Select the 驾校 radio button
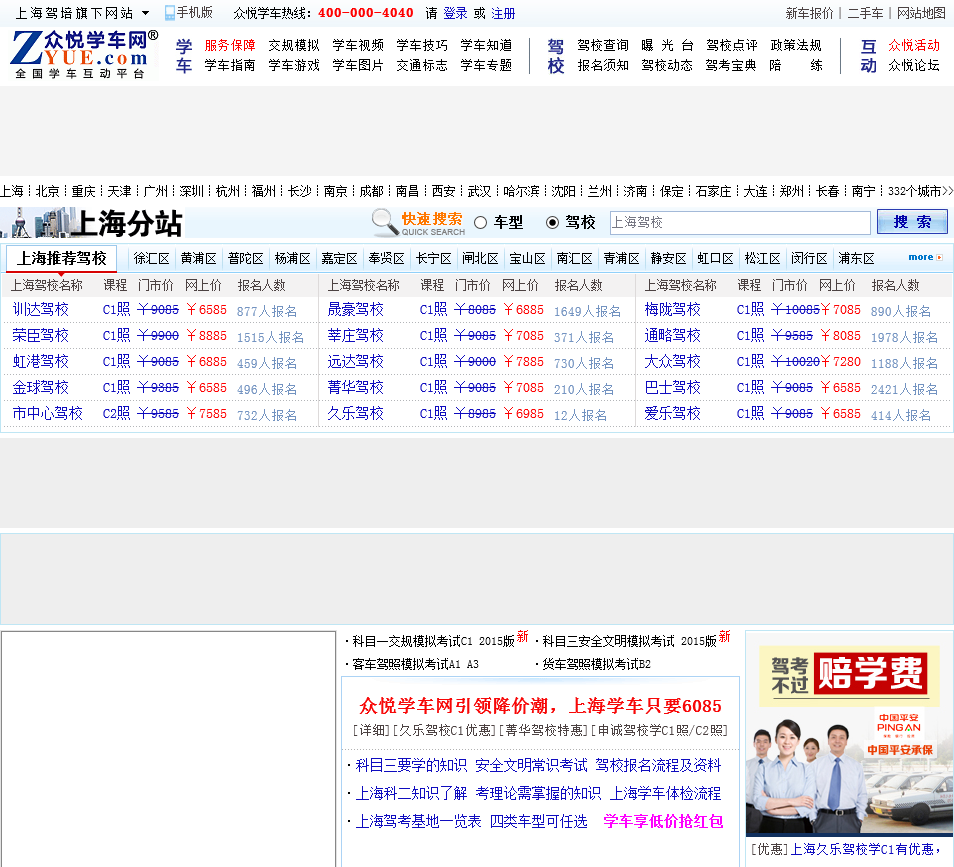The image size is (954, 867). [552, 223]
